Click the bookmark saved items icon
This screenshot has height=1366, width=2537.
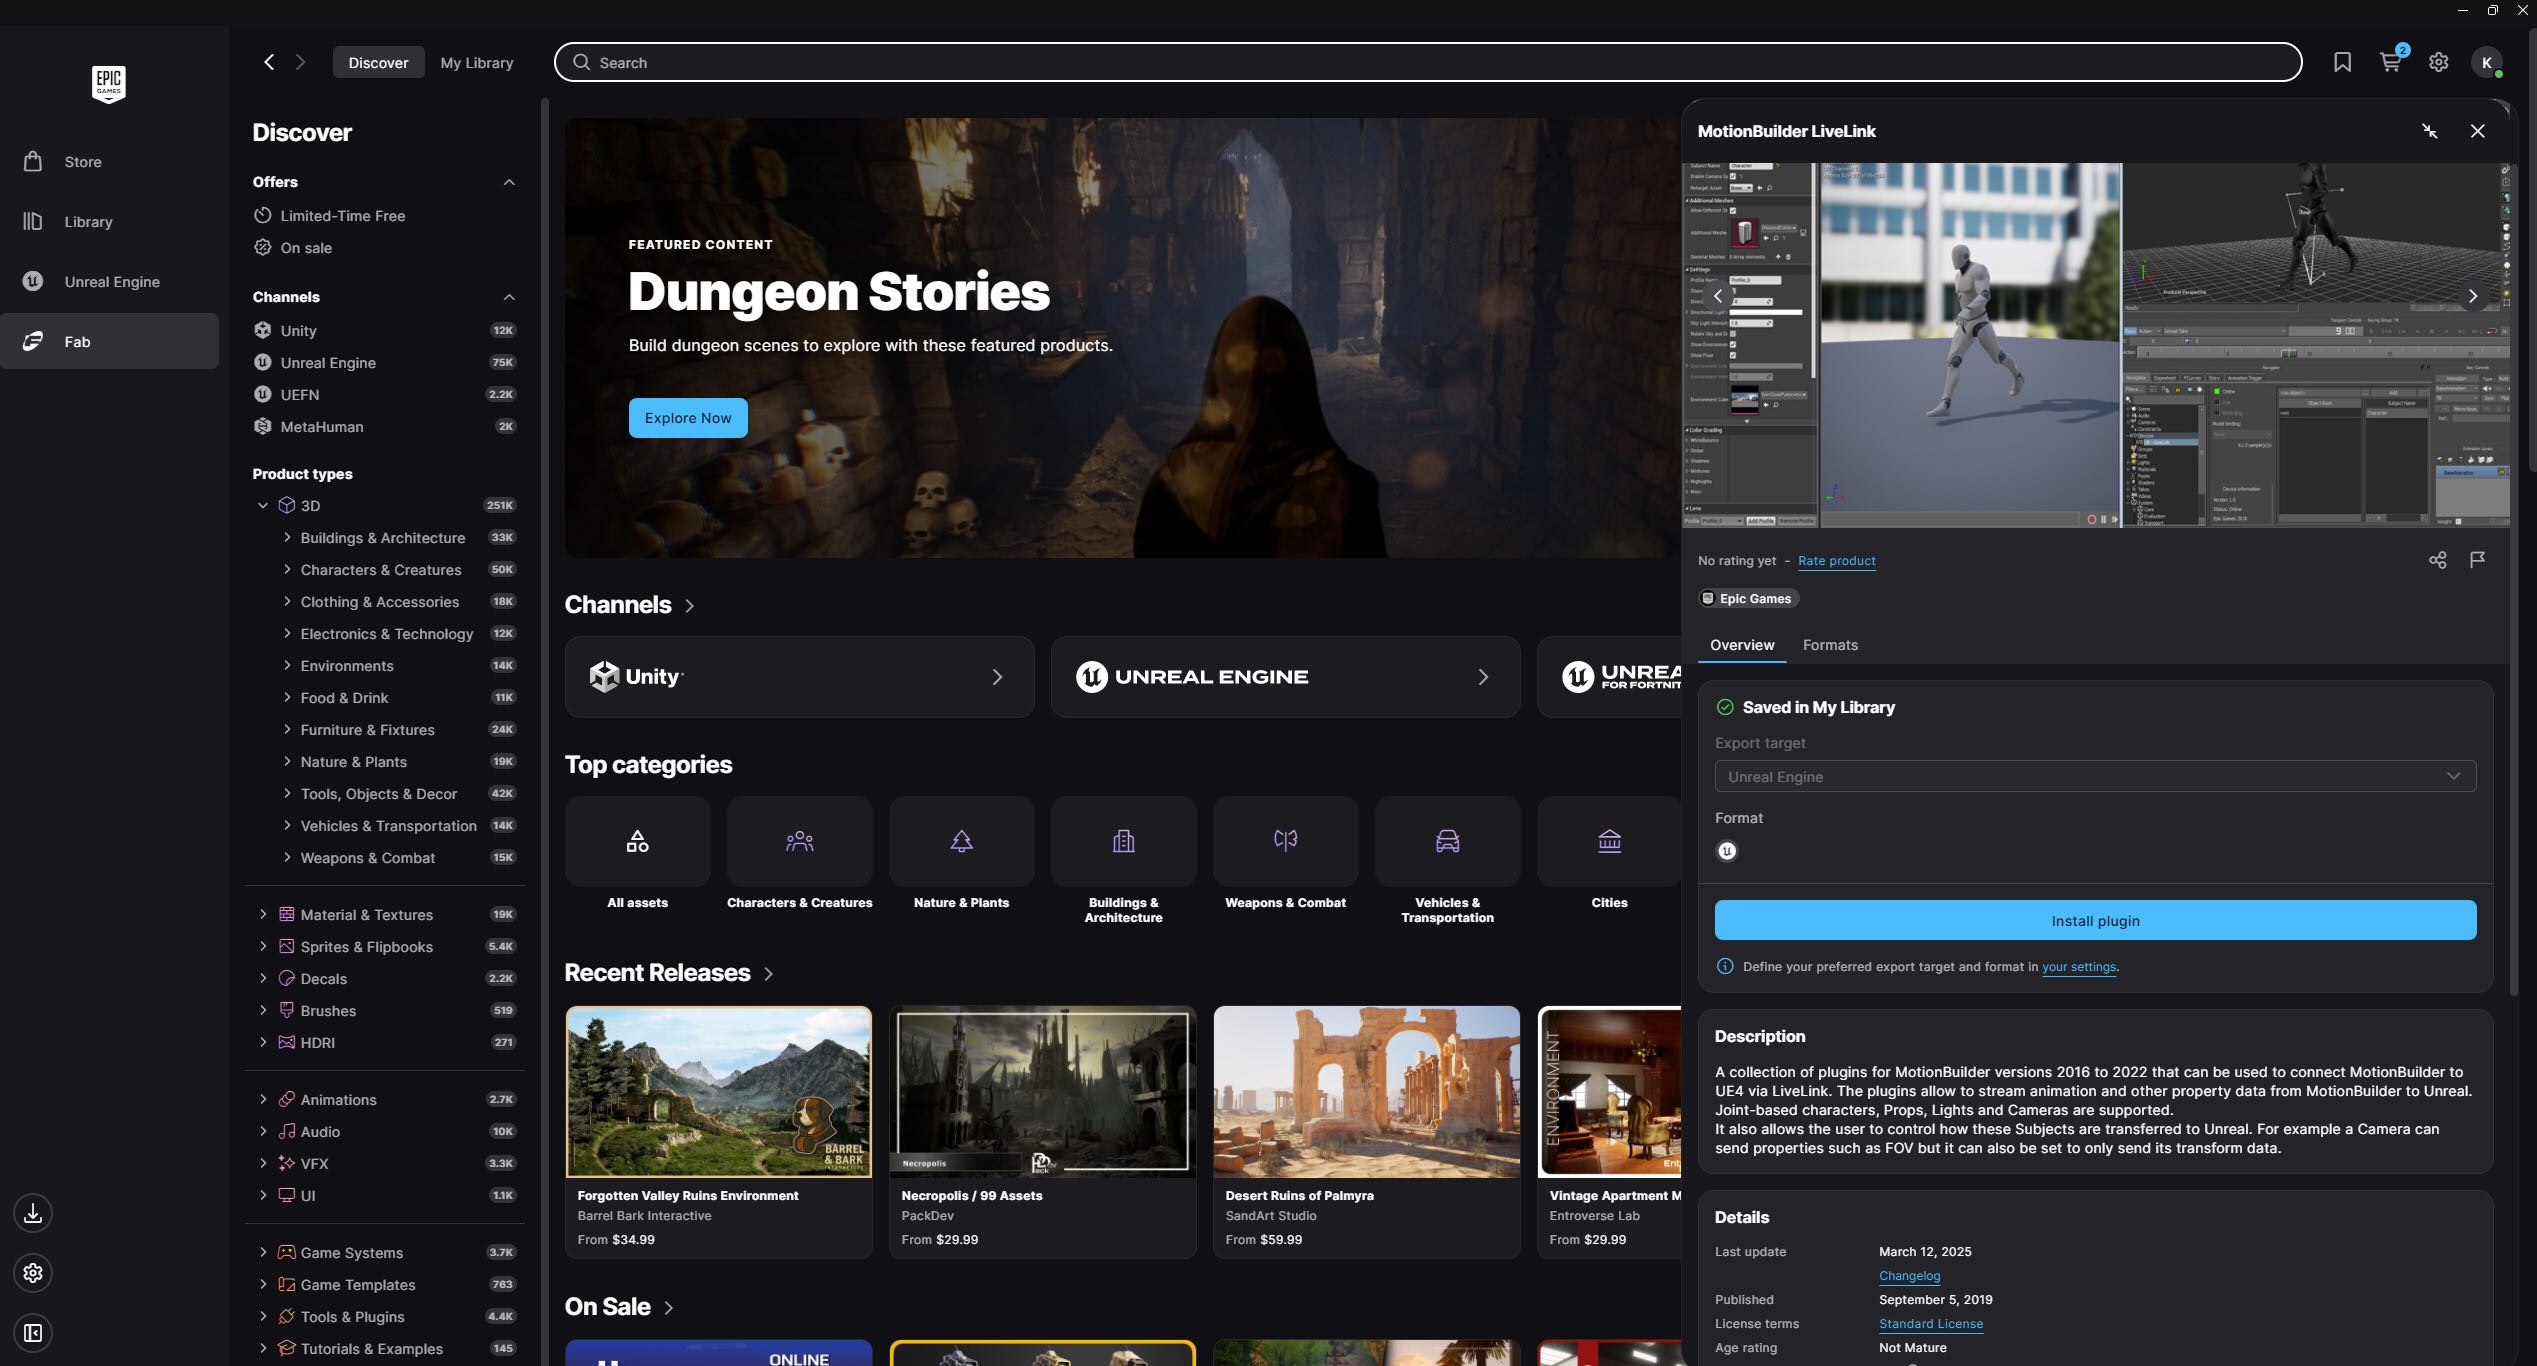click(2342, 62)
